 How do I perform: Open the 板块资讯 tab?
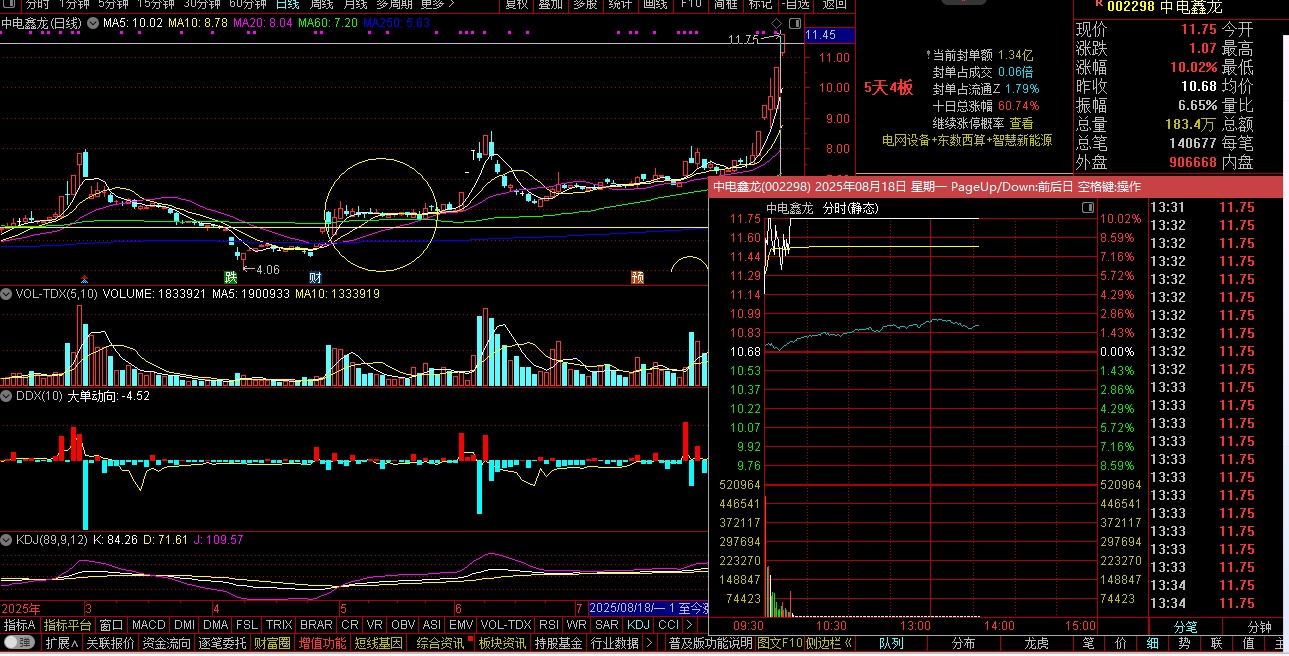[502, 643]
